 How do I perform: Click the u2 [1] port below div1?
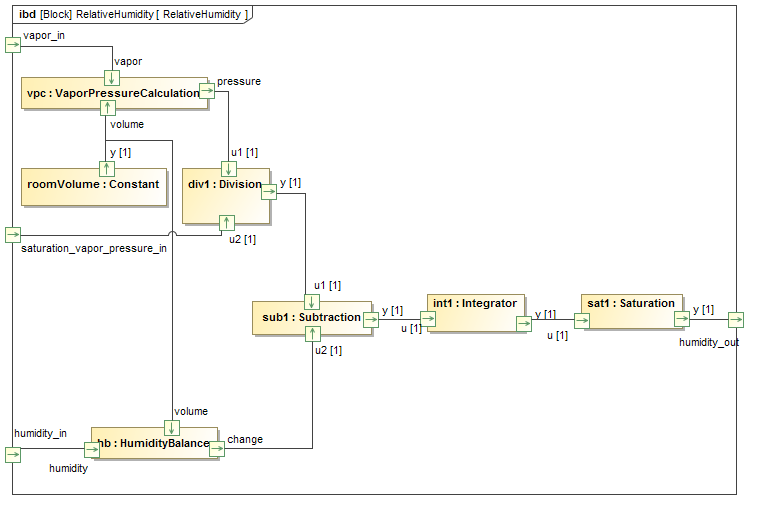(x=226, y=223)
